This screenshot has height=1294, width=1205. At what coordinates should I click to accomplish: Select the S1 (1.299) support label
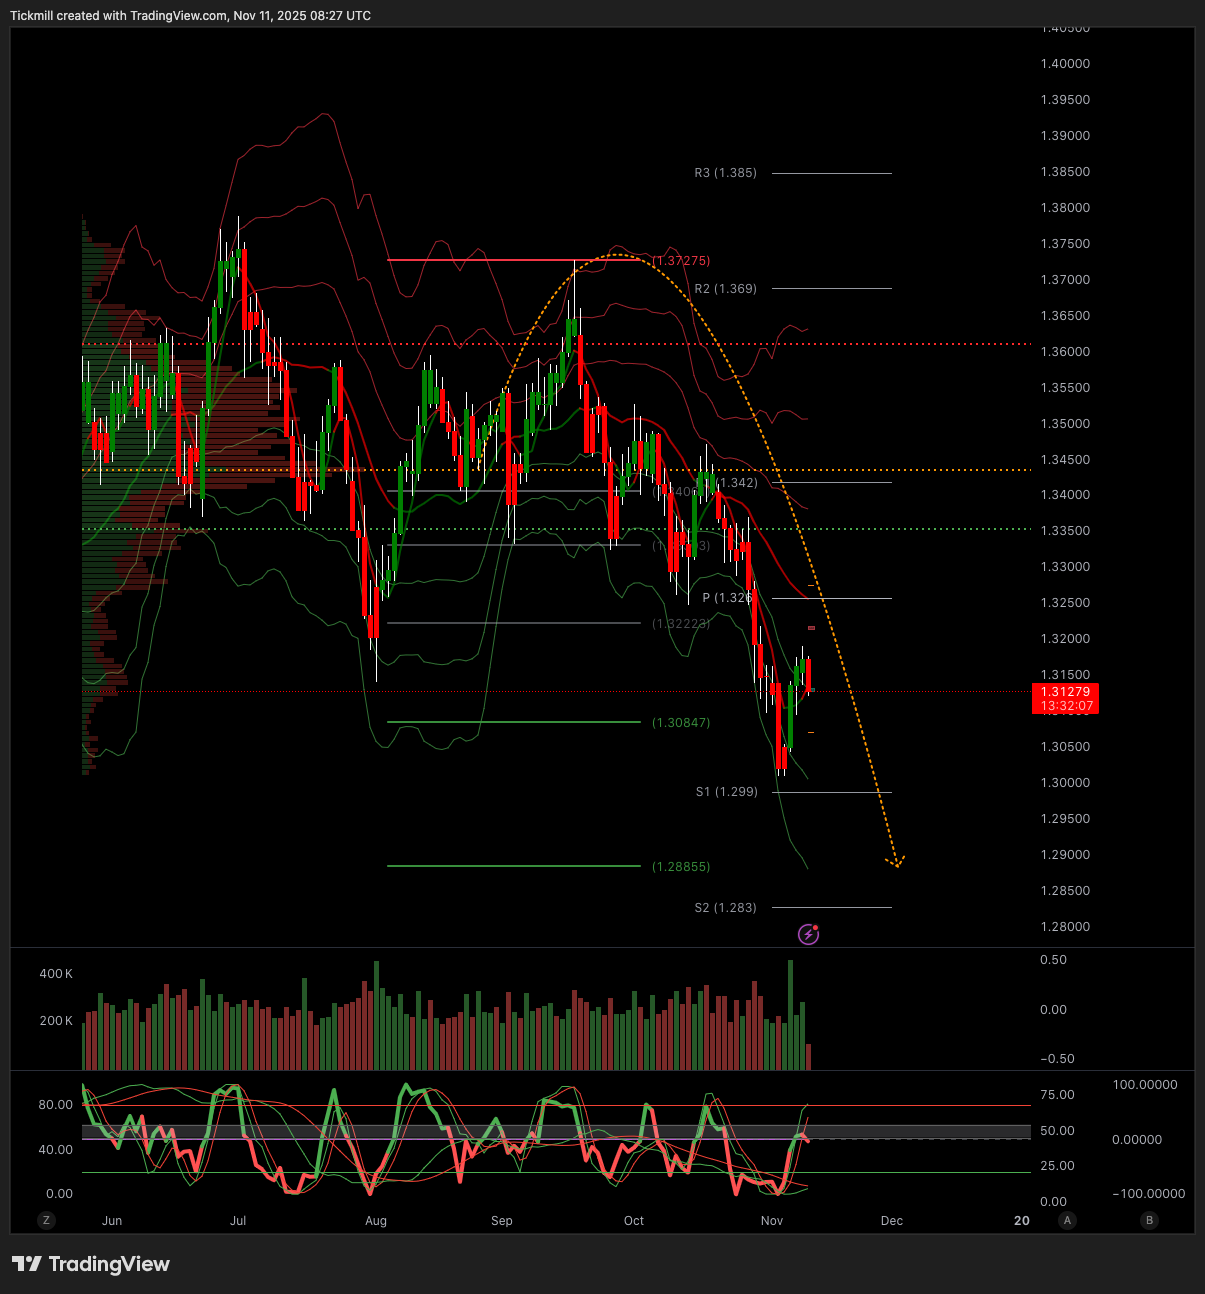727,792
